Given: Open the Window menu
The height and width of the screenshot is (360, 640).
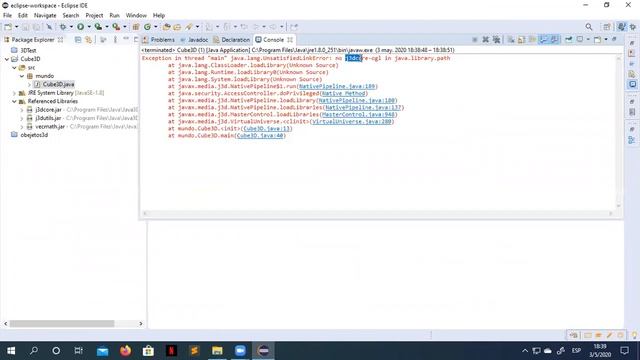Looking at the screenshot, I should [x=136, y=15].
